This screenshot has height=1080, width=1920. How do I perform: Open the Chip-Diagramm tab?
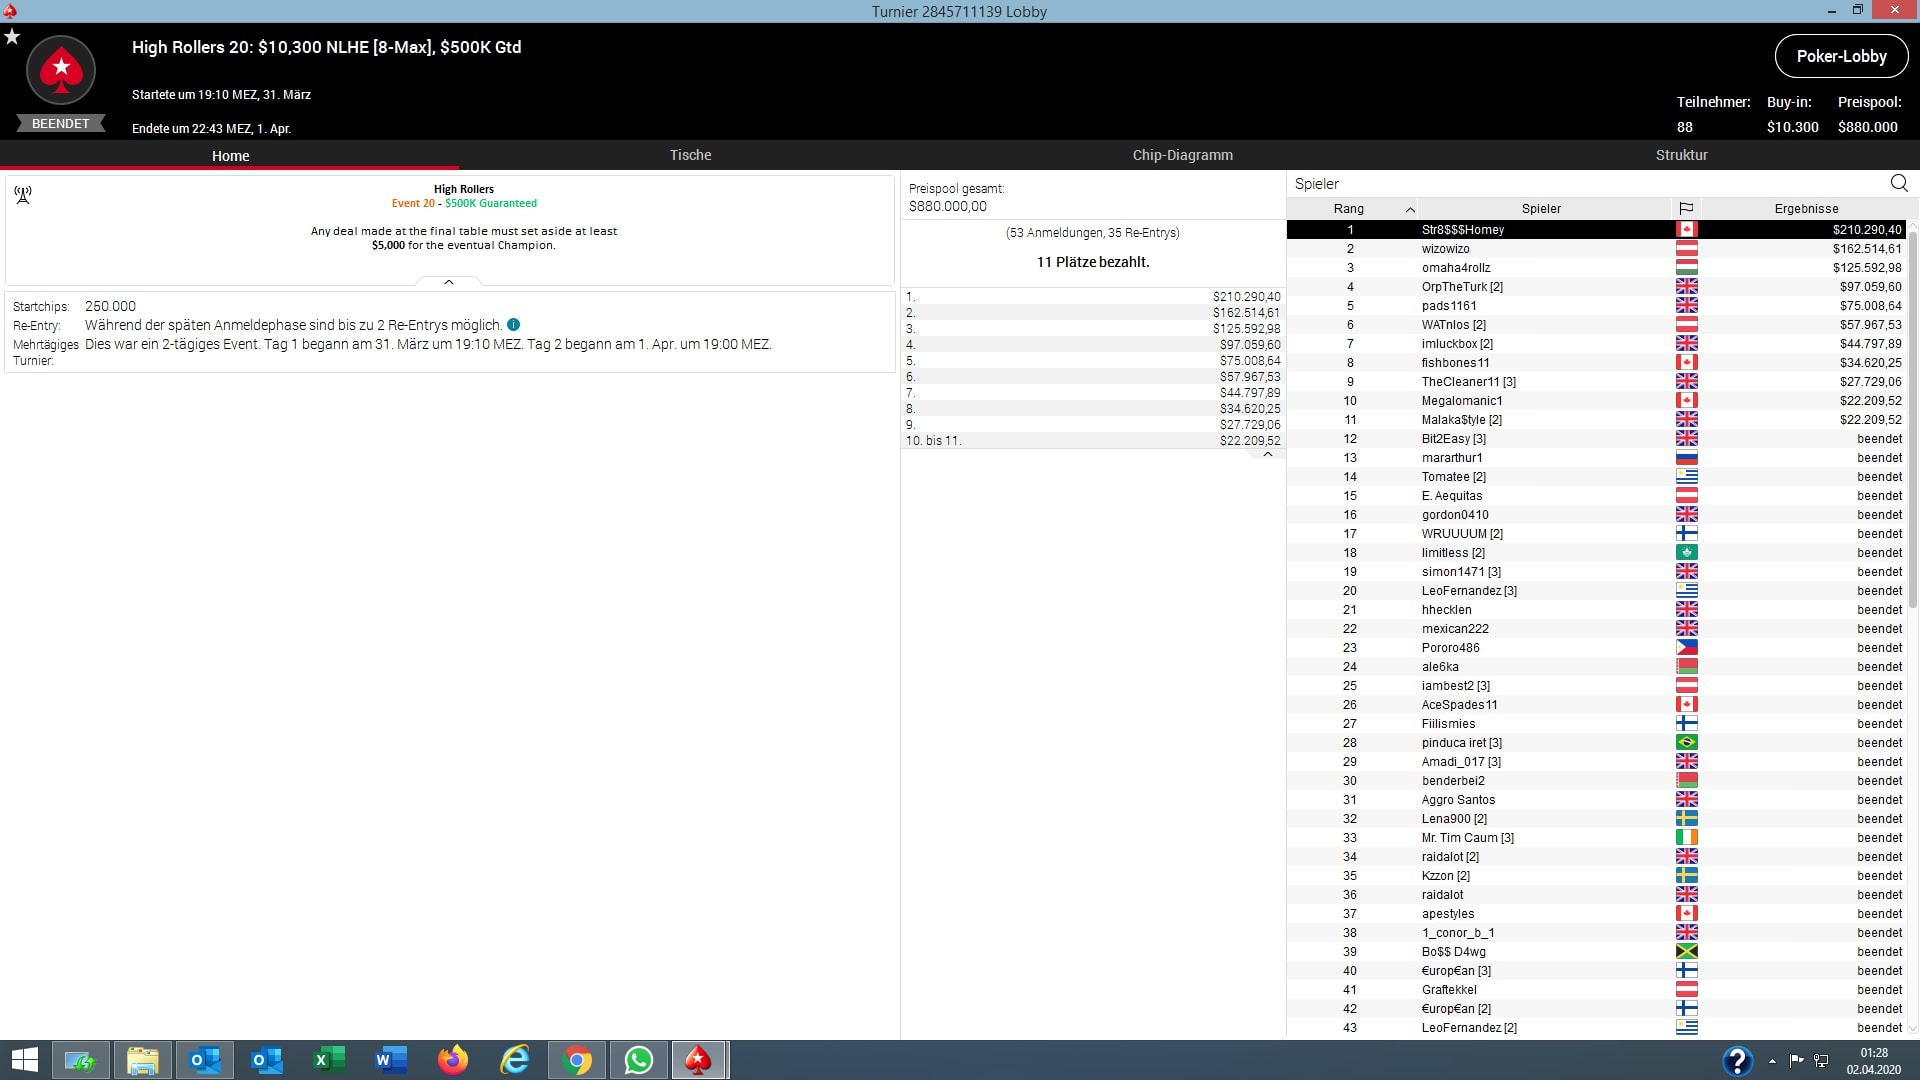(1182, 155)
